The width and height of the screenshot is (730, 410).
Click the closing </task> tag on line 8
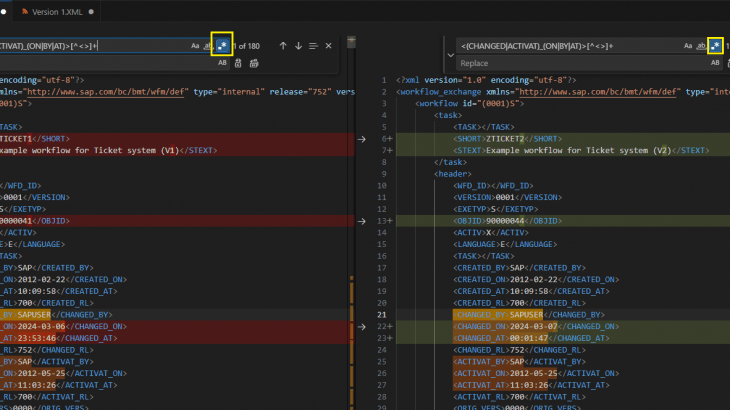[x=450, y=162]
